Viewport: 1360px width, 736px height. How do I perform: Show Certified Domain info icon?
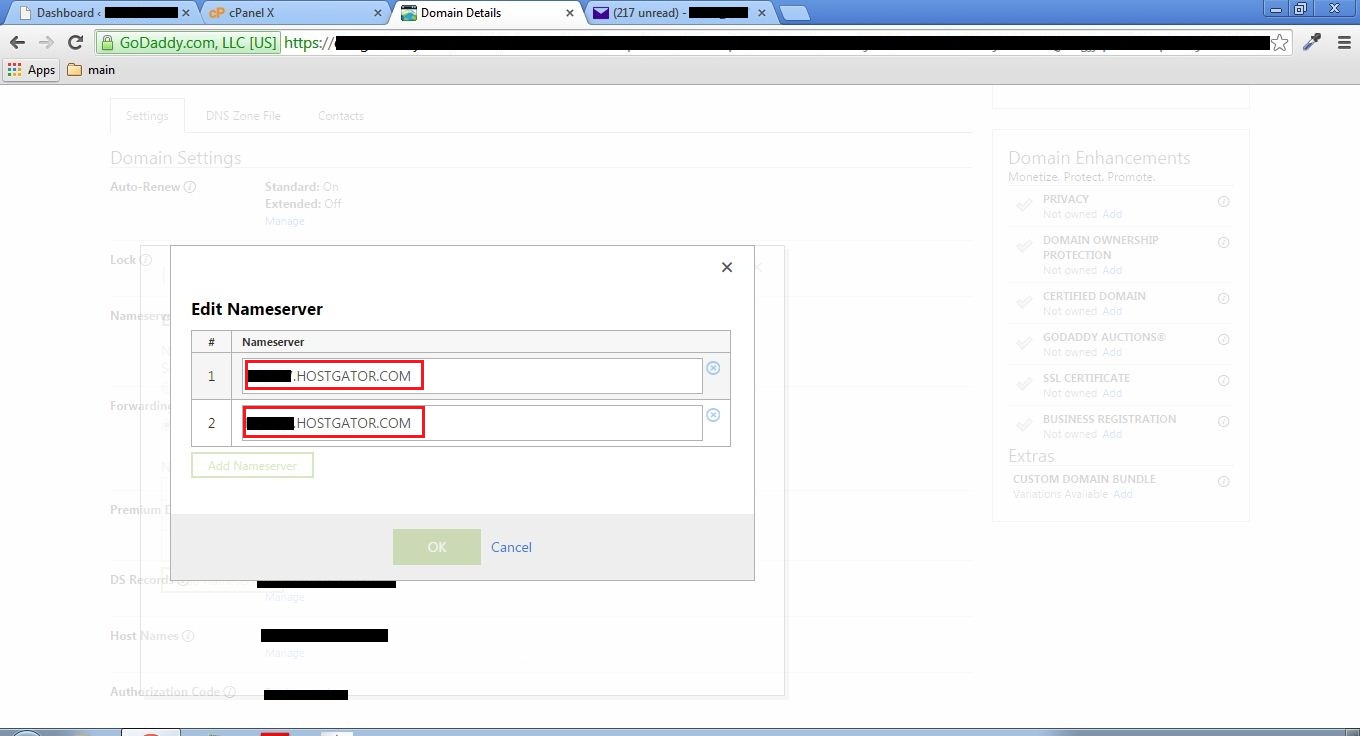point(1223,298)
